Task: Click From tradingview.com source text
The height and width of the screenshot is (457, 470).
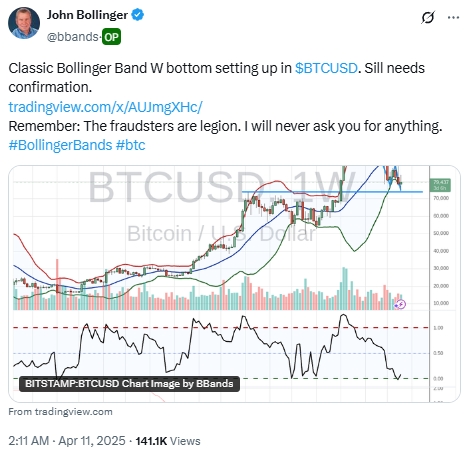Action: click(x=60, y=412)
